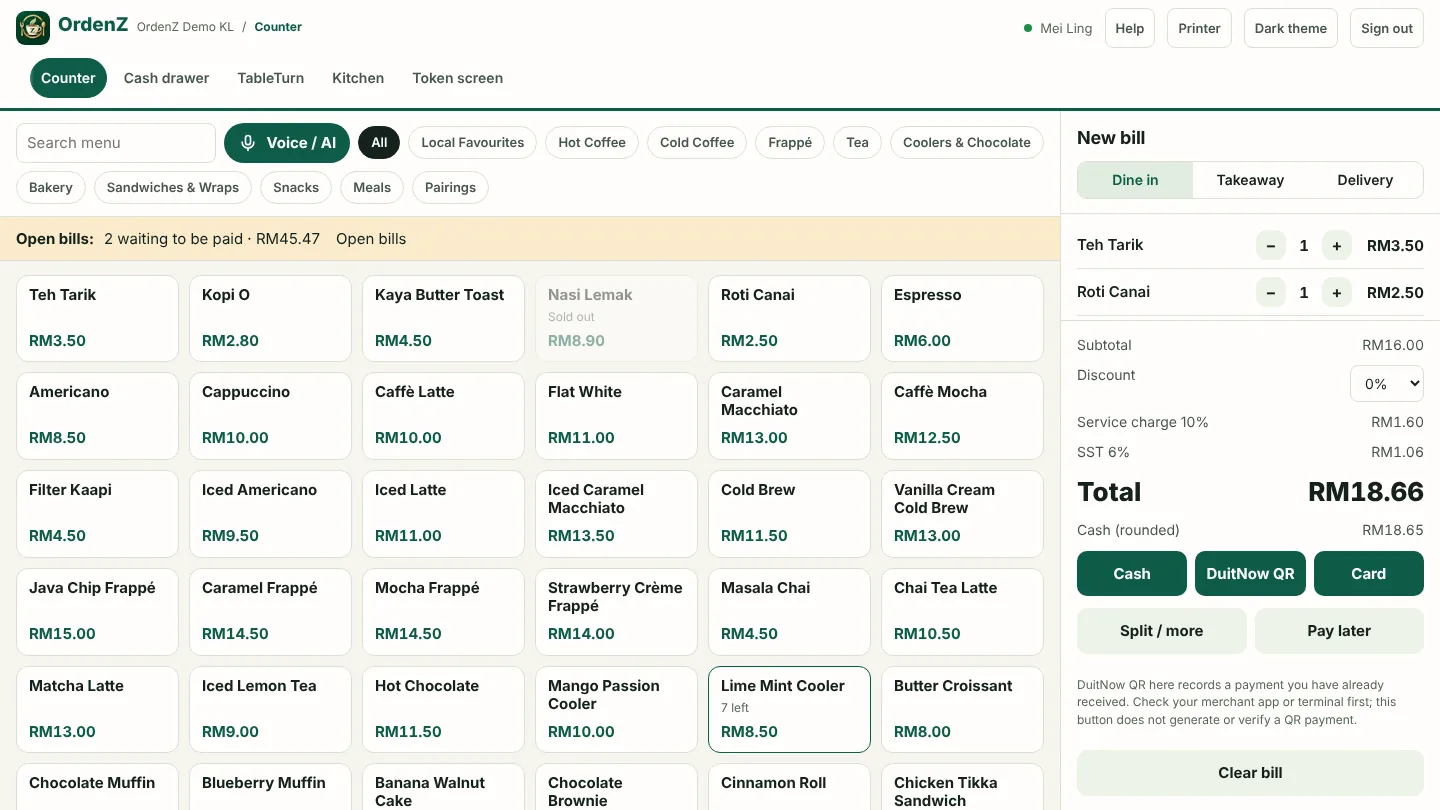The width and height of the screenshot is (1440, 810).
Task: Click the OrdenZ logo icon
Action: 33,28
